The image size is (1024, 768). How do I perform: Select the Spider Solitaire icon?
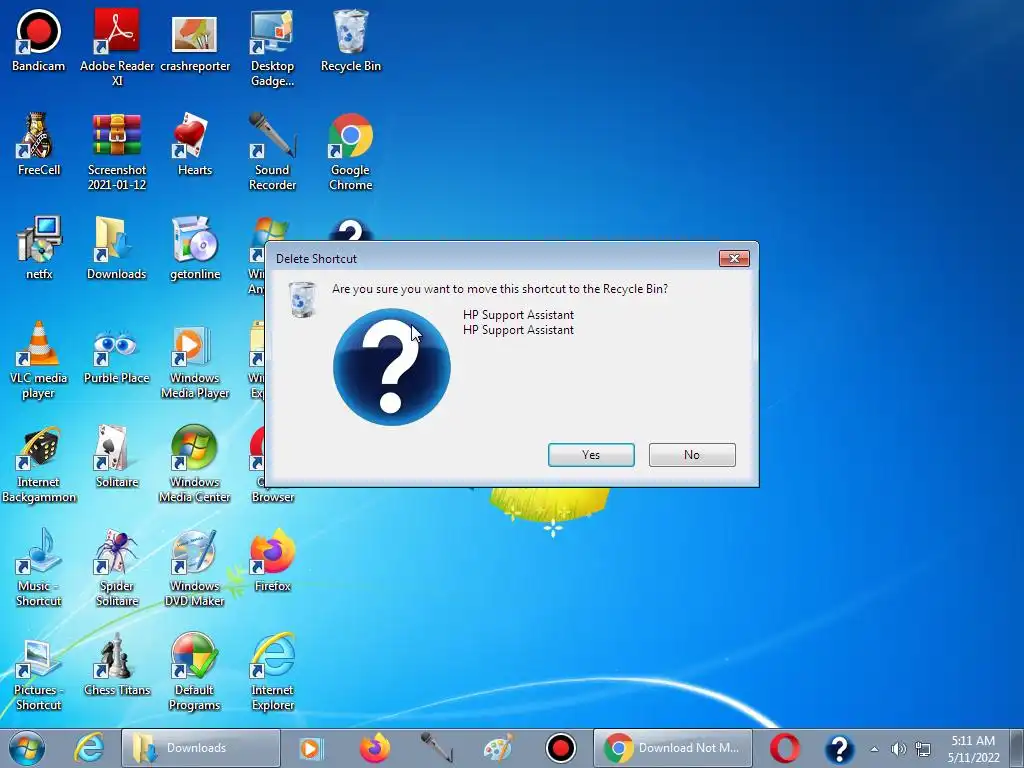117,568
